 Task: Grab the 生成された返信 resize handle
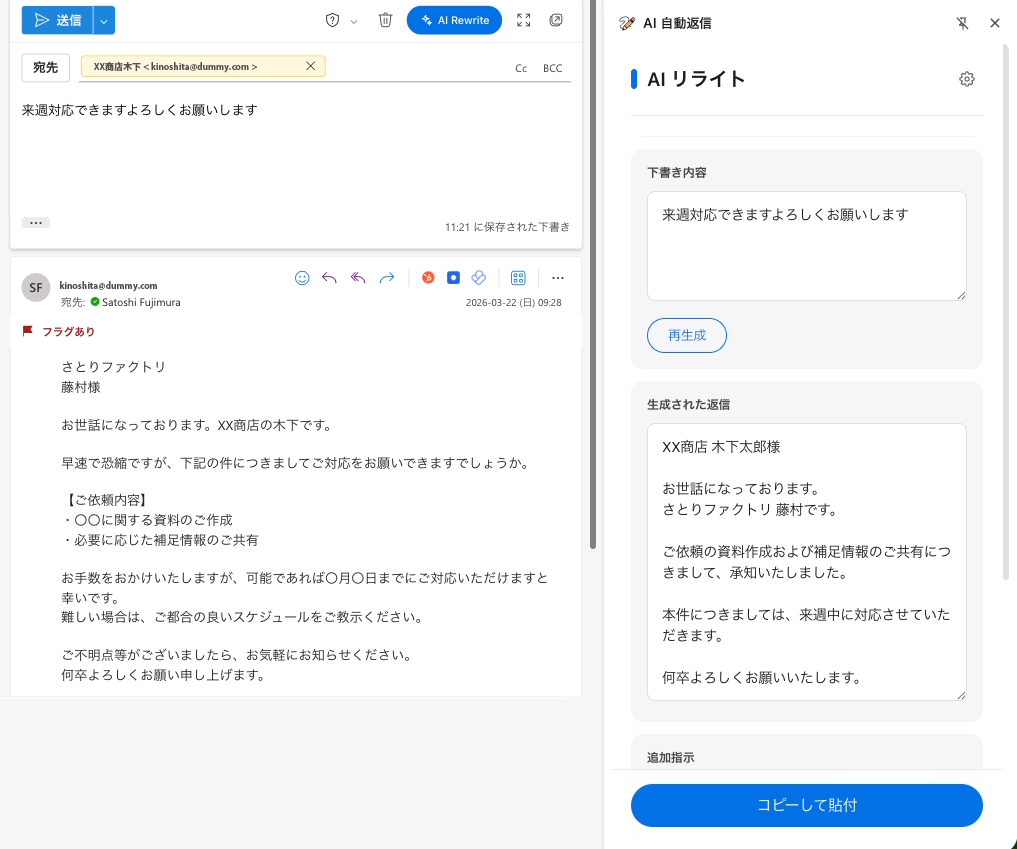[x=961, y=695]
